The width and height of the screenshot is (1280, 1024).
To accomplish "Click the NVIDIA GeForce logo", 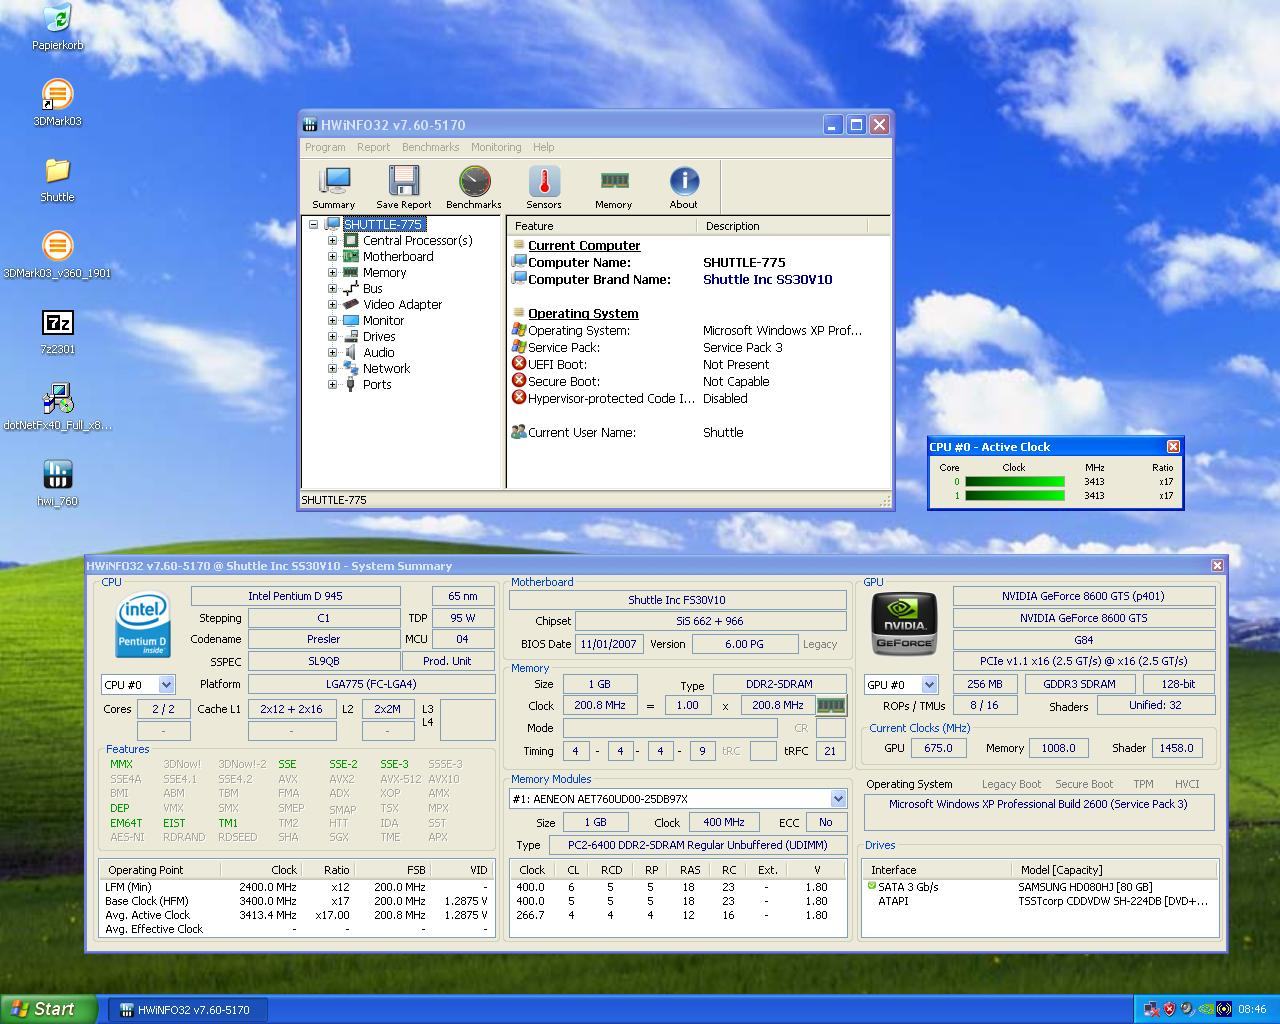I will coord(905,623).
